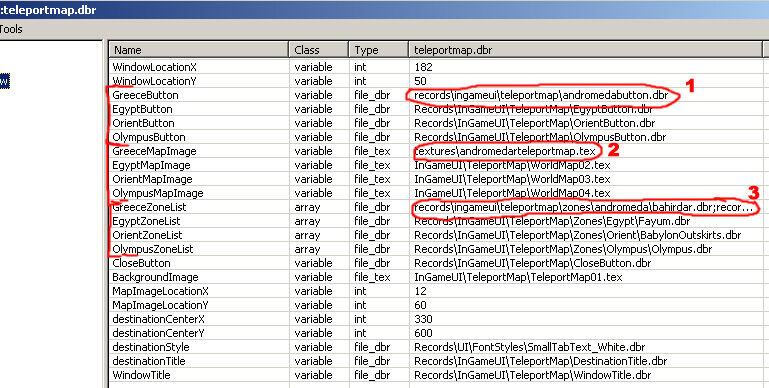Edit the destinationCenterY value 600

point(423,334)
